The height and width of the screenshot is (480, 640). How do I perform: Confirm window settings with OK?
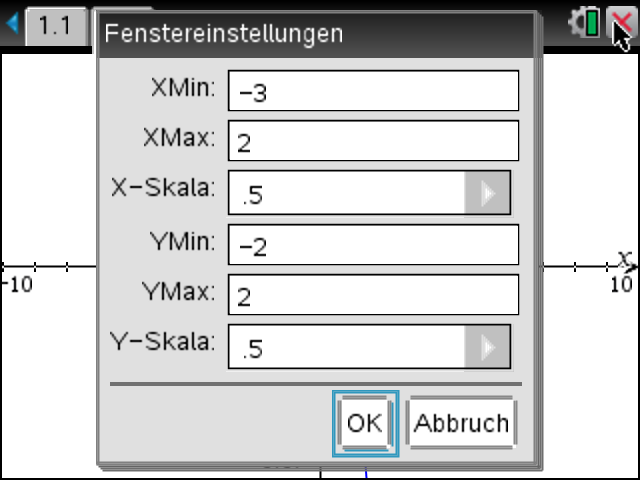[x=365, y=423]
